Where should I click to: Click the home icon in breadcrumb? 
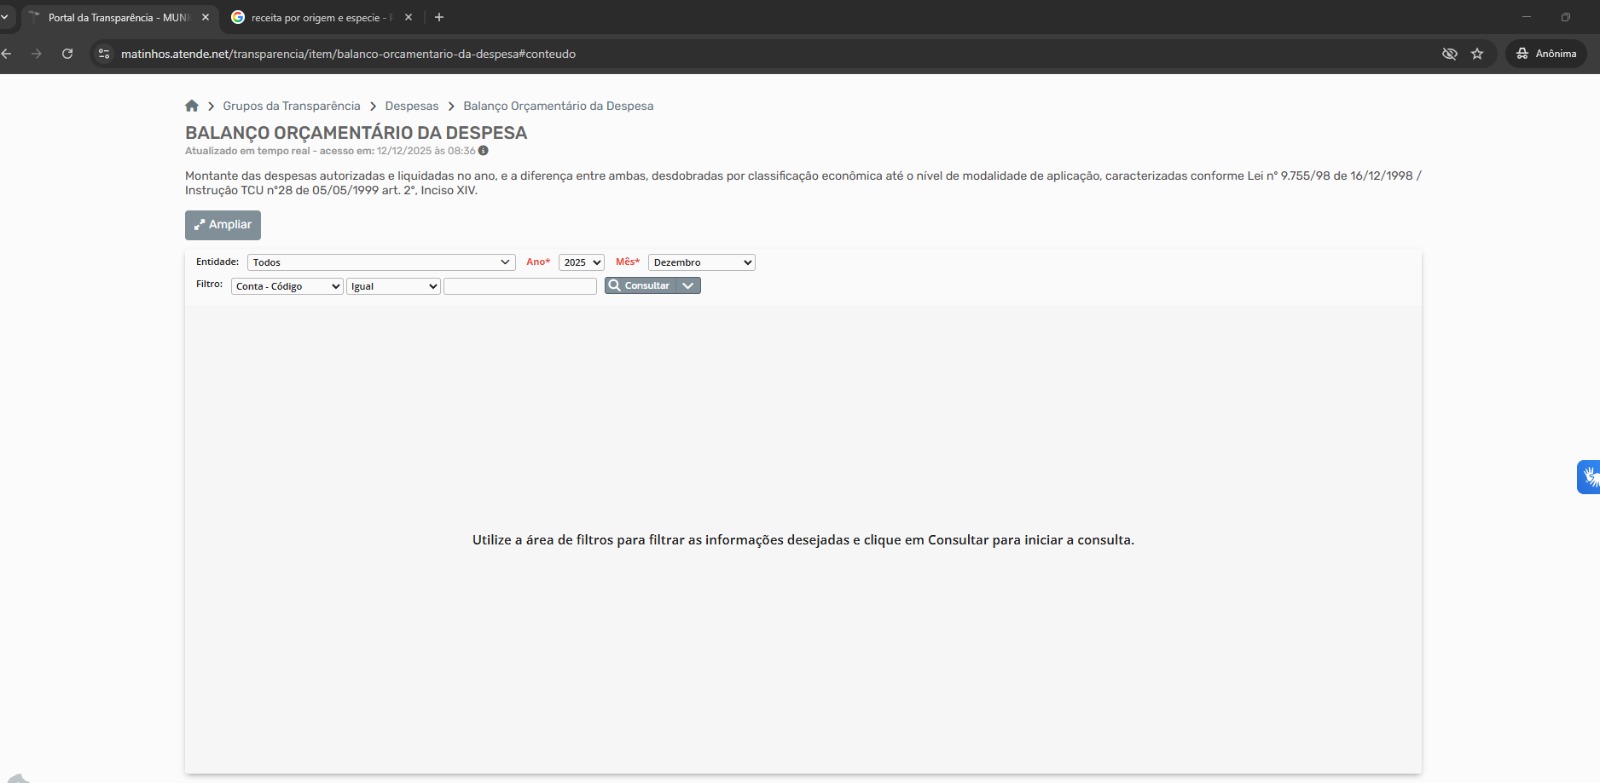click(192, 106)
